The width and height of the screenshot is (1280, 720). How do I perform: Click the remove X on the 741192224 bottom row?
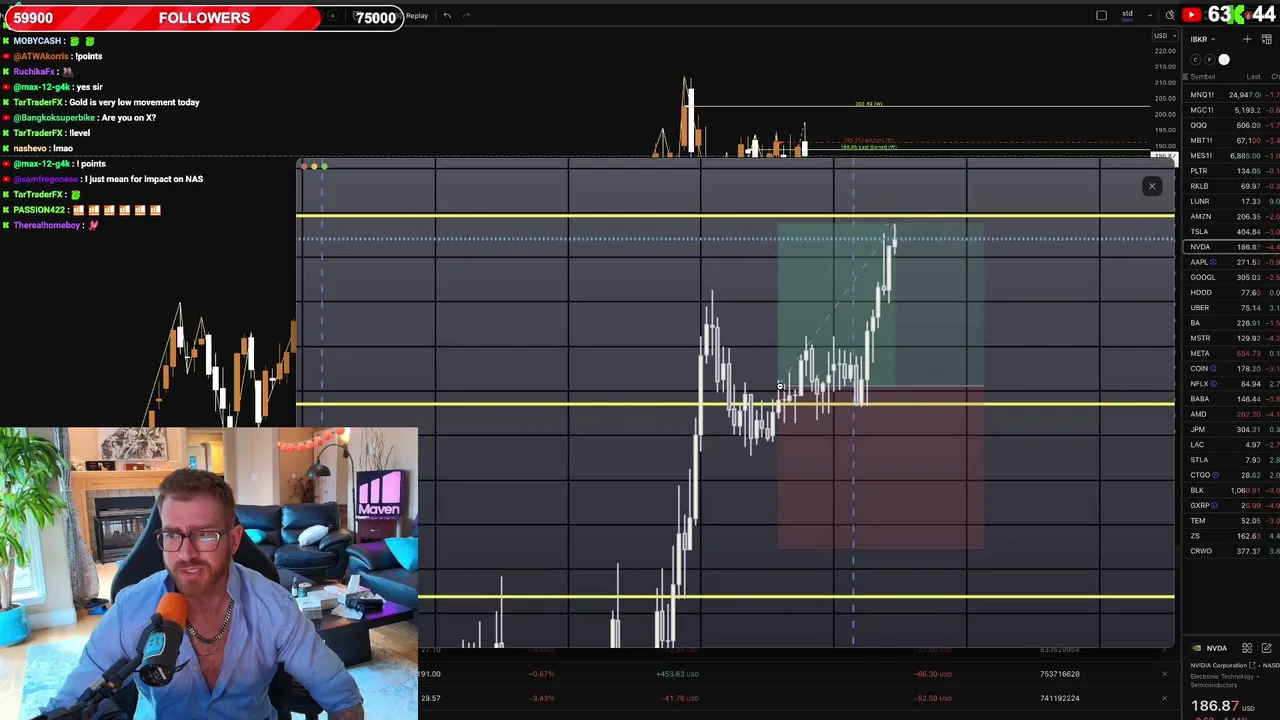pos(1164,698)
